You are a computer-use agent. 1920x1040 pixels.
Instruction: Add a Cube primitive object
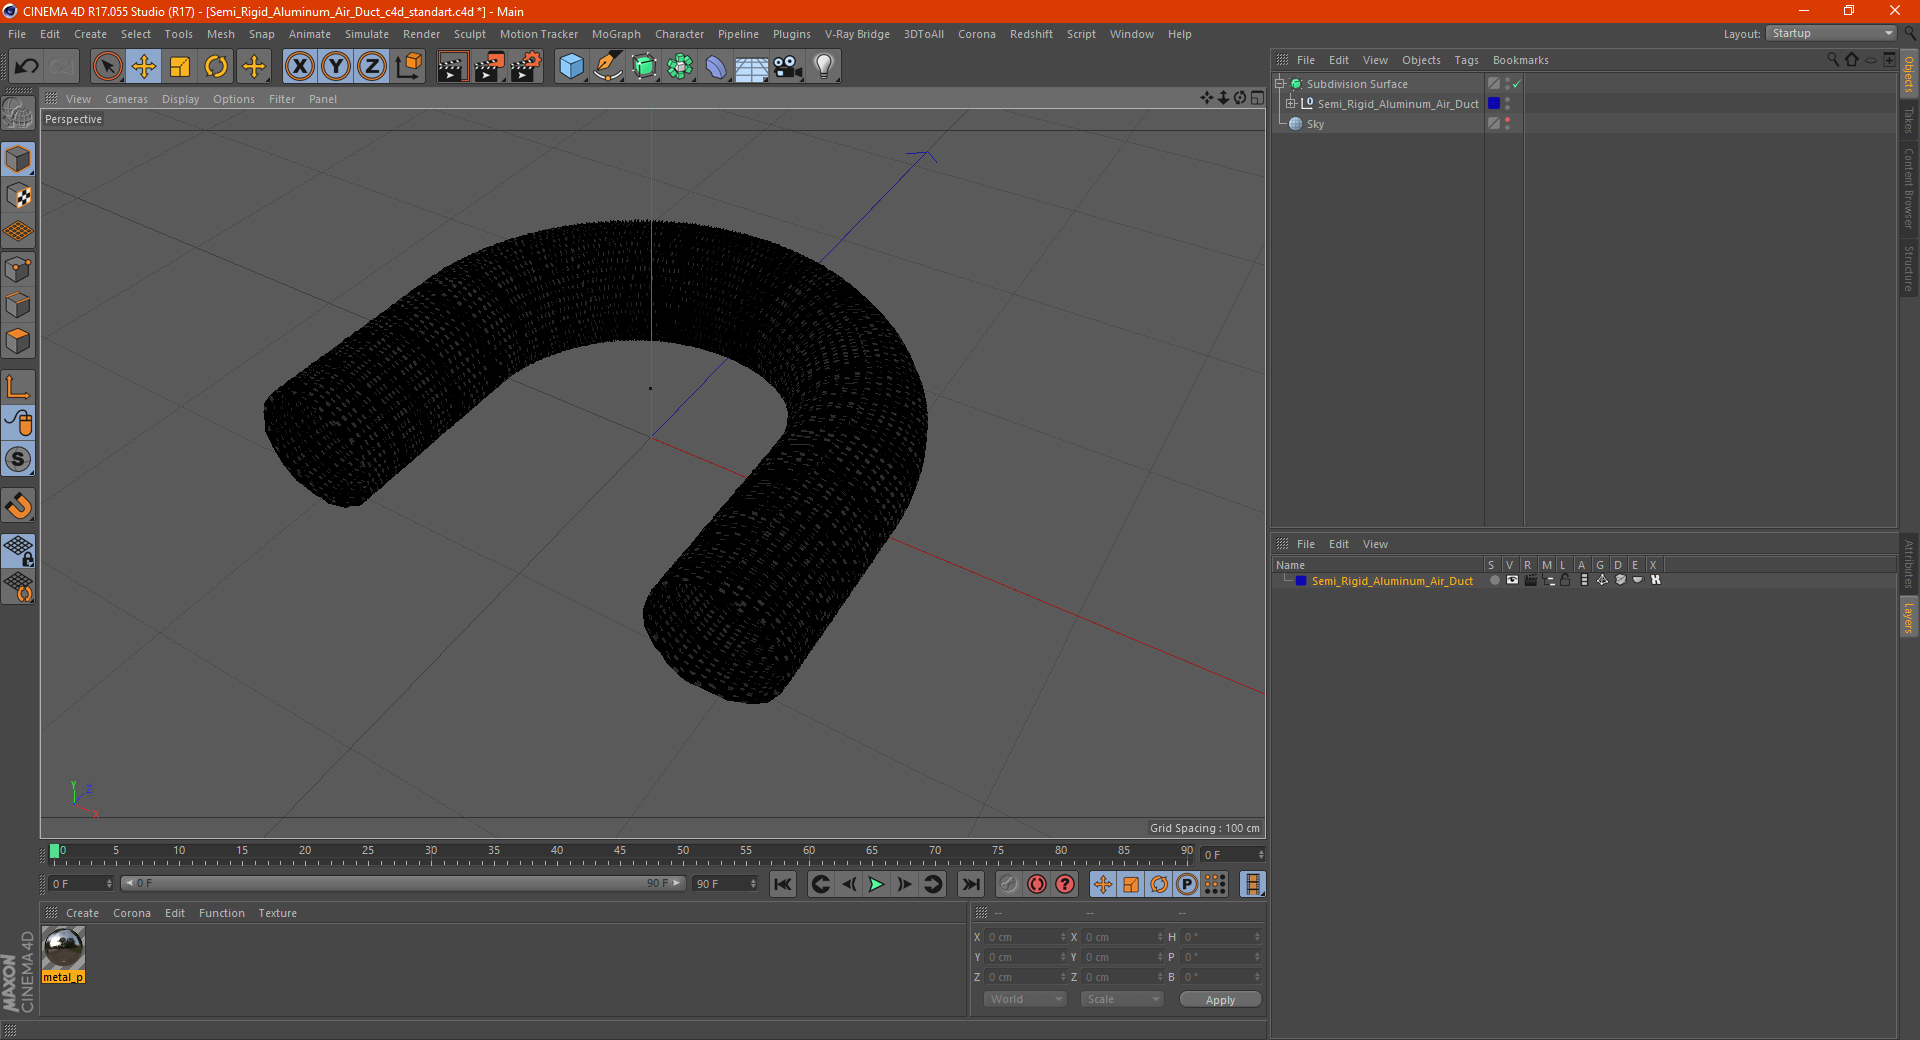[x=571, y=67]
